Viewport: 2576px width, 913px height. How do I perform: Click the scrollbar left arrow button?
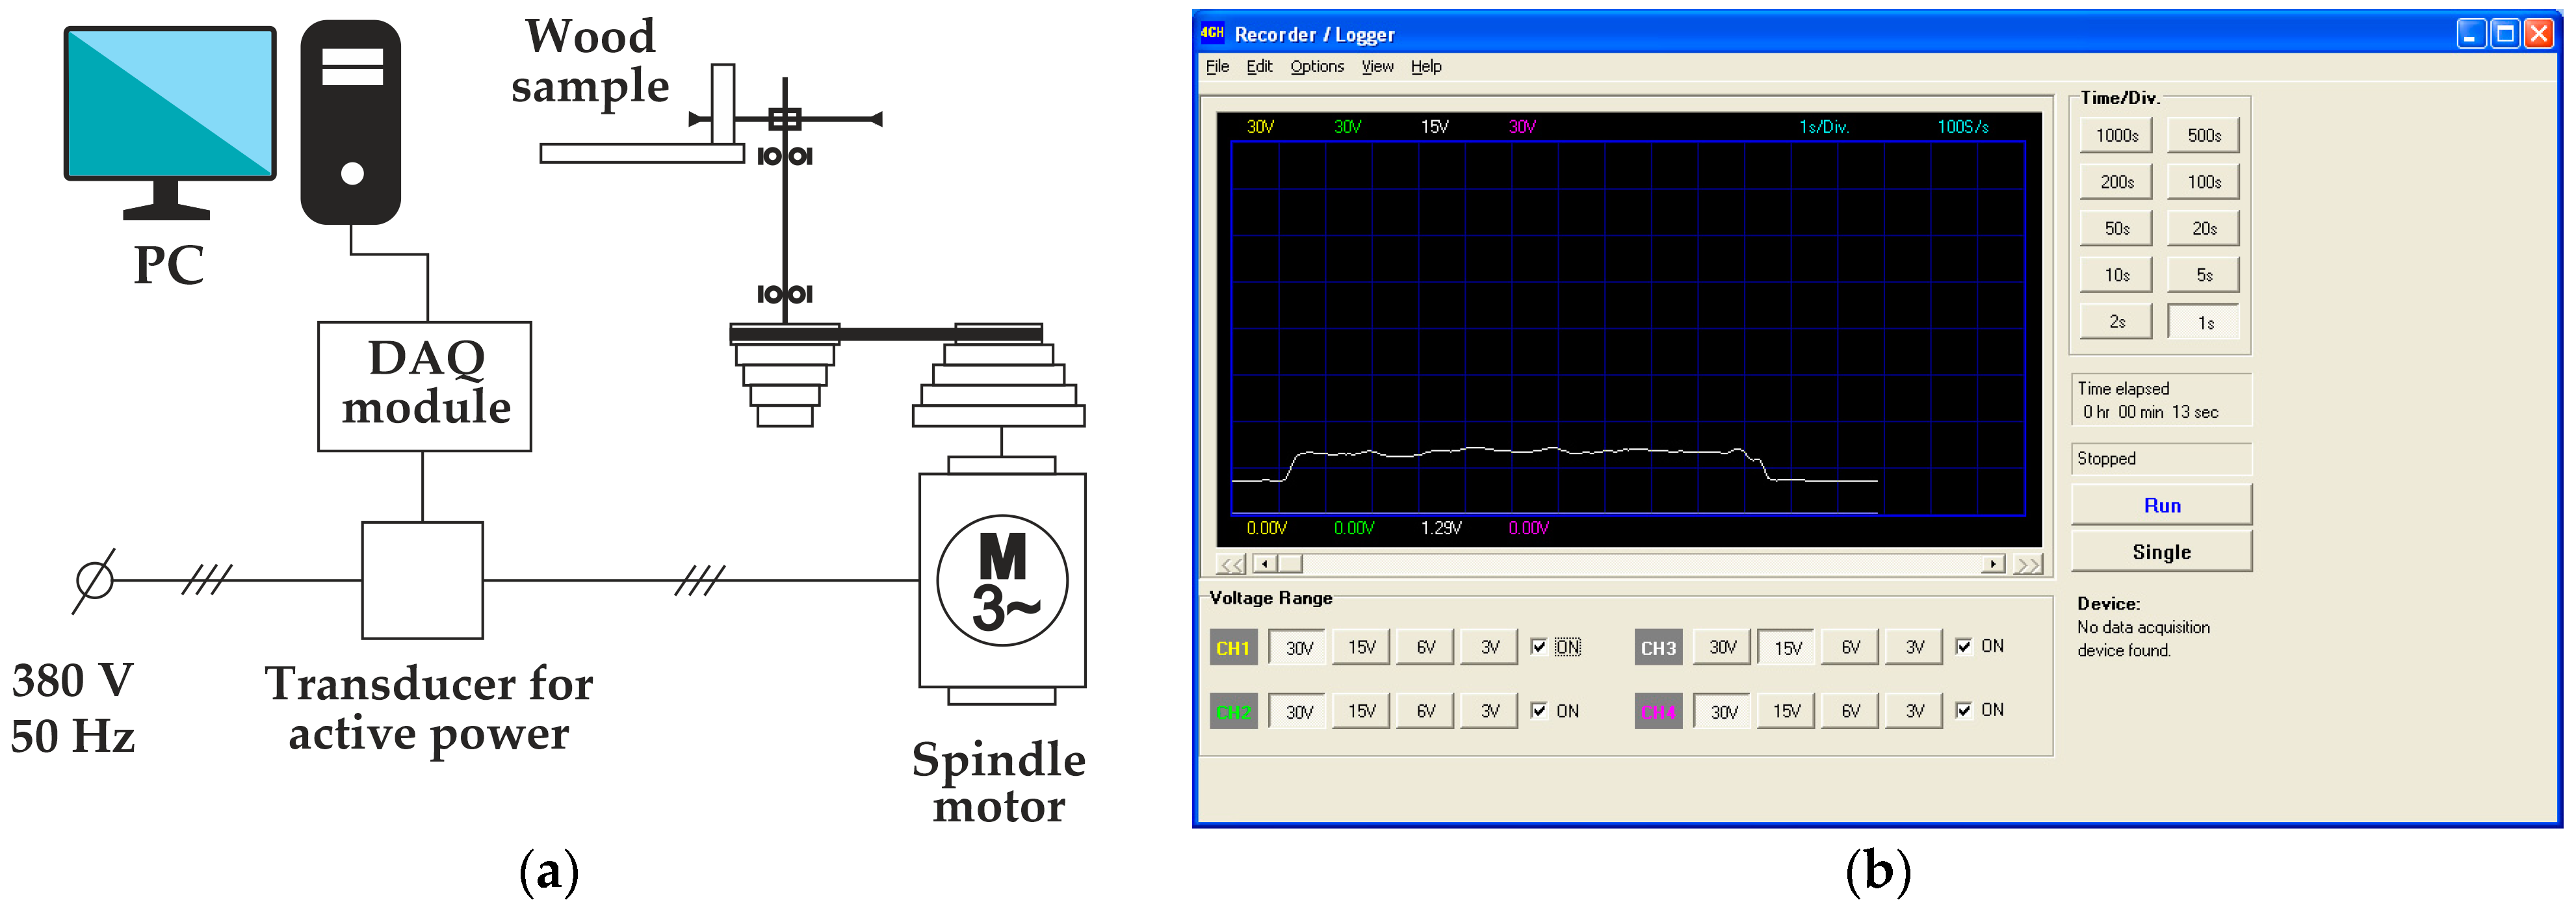1265,564
